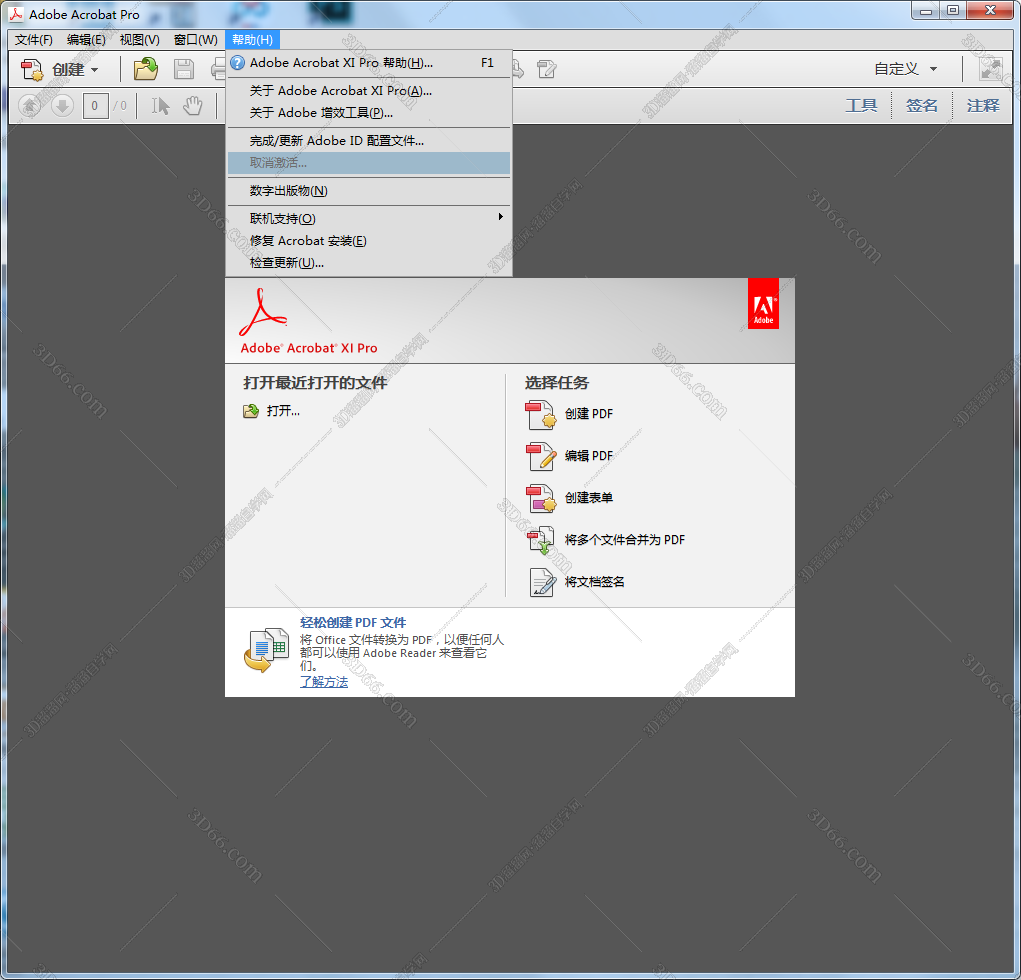Click the Open file folder icon
Screen dimensions: 1021x980
point(146,69)
